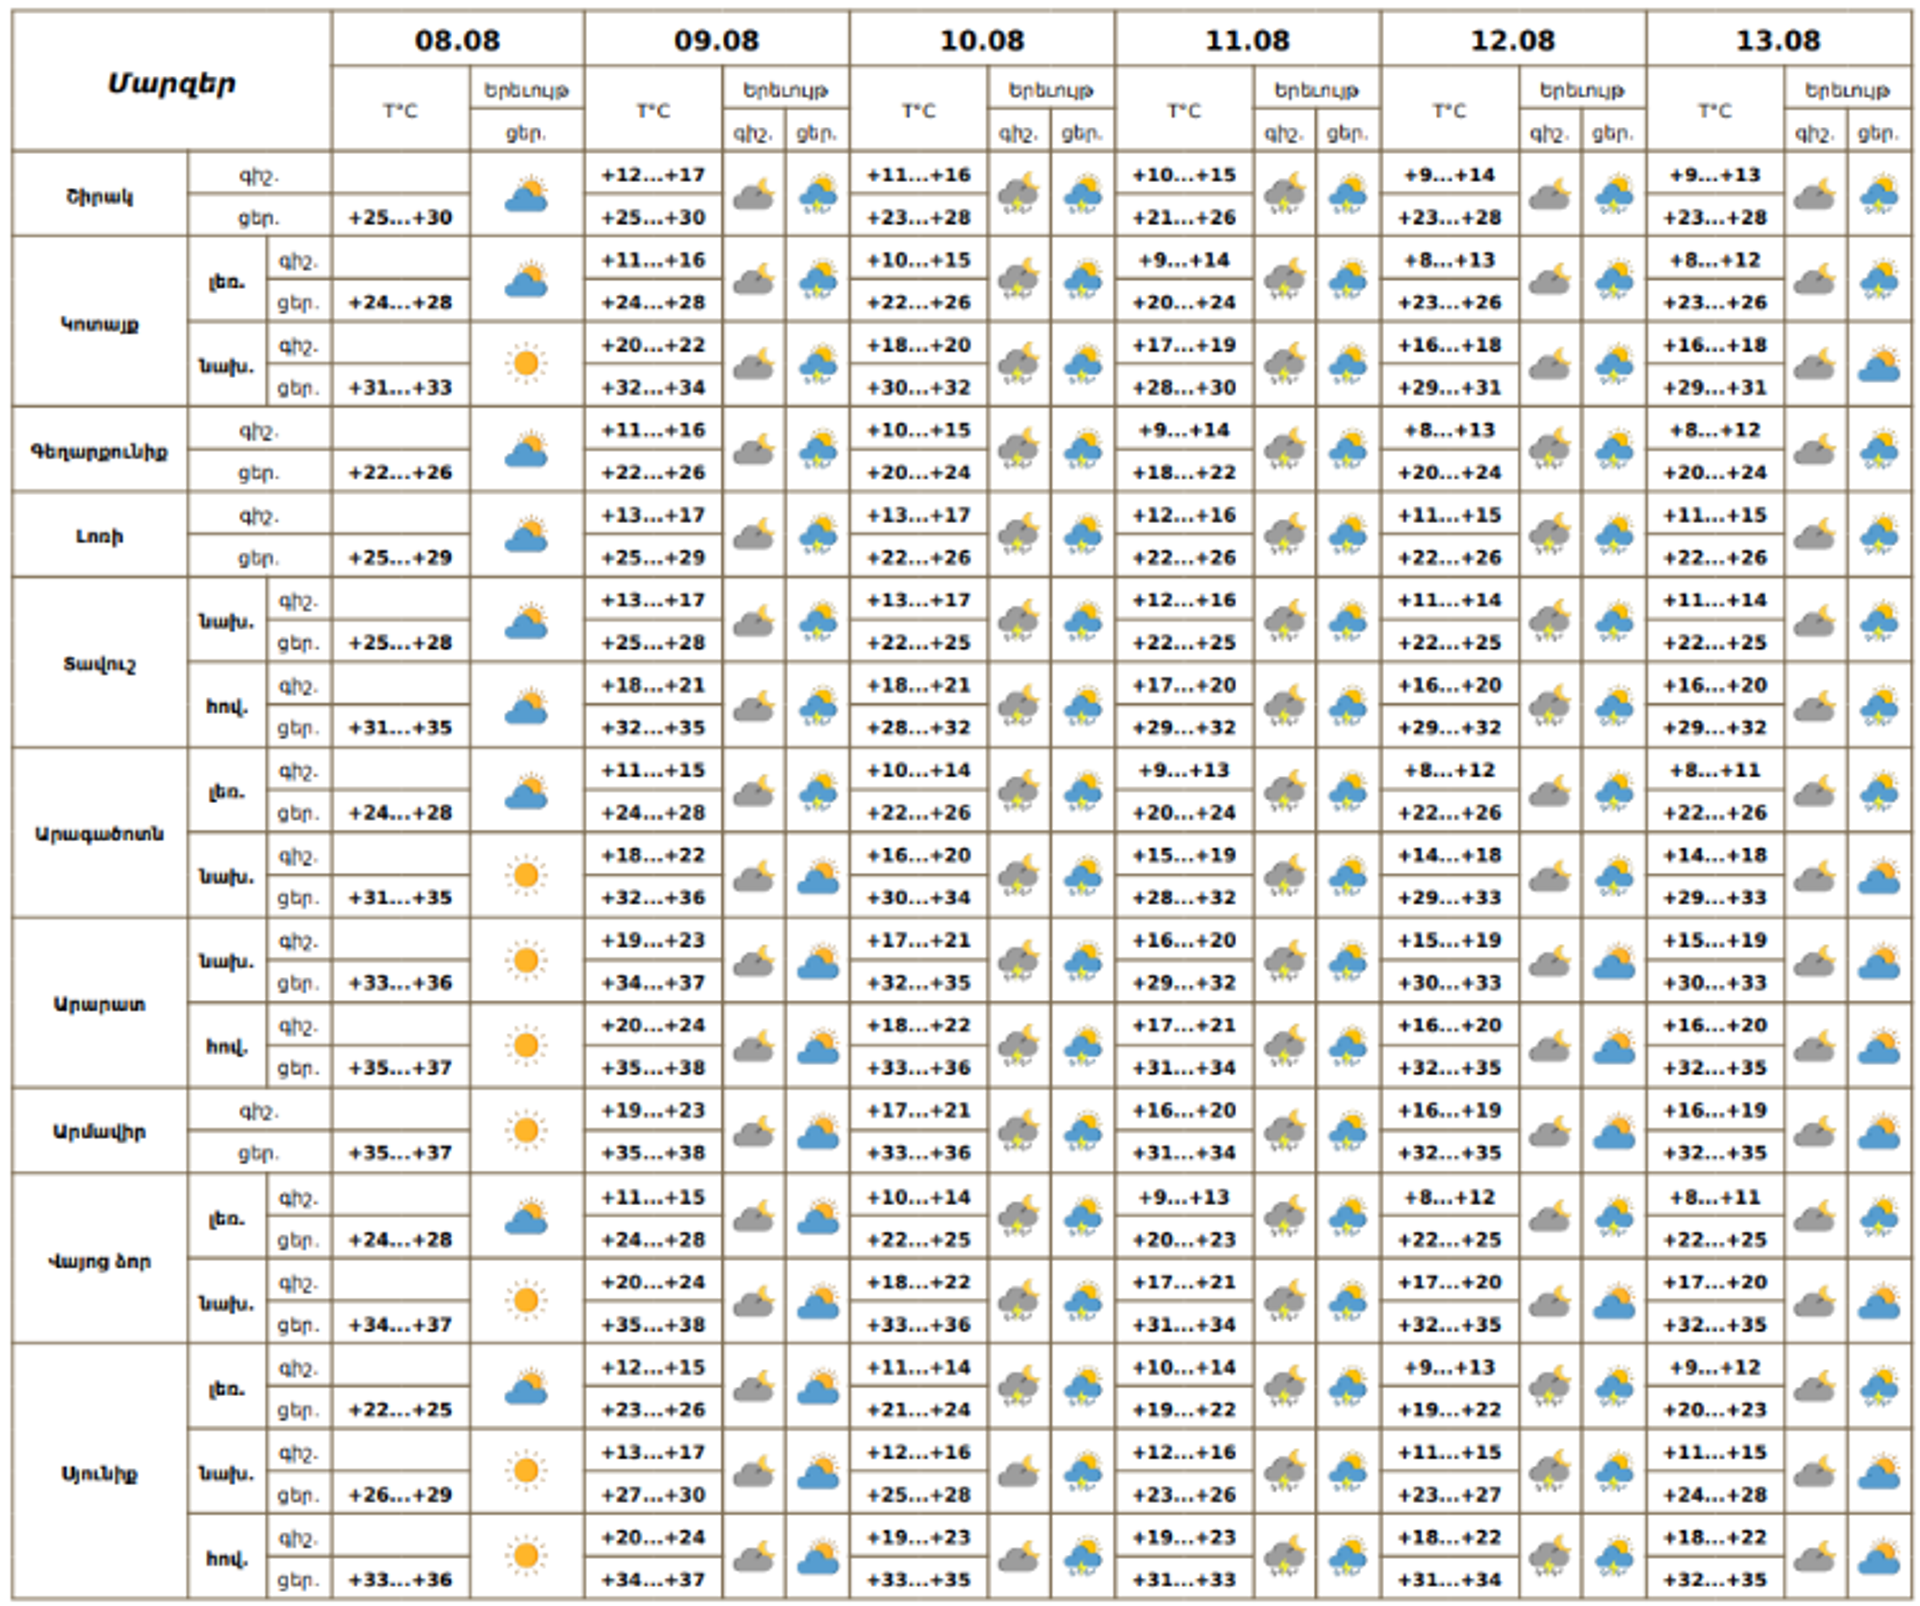1920x1606 pixels.
Task: Select the 08.08 weather icon for Լոռի
Action: point(526,534)
